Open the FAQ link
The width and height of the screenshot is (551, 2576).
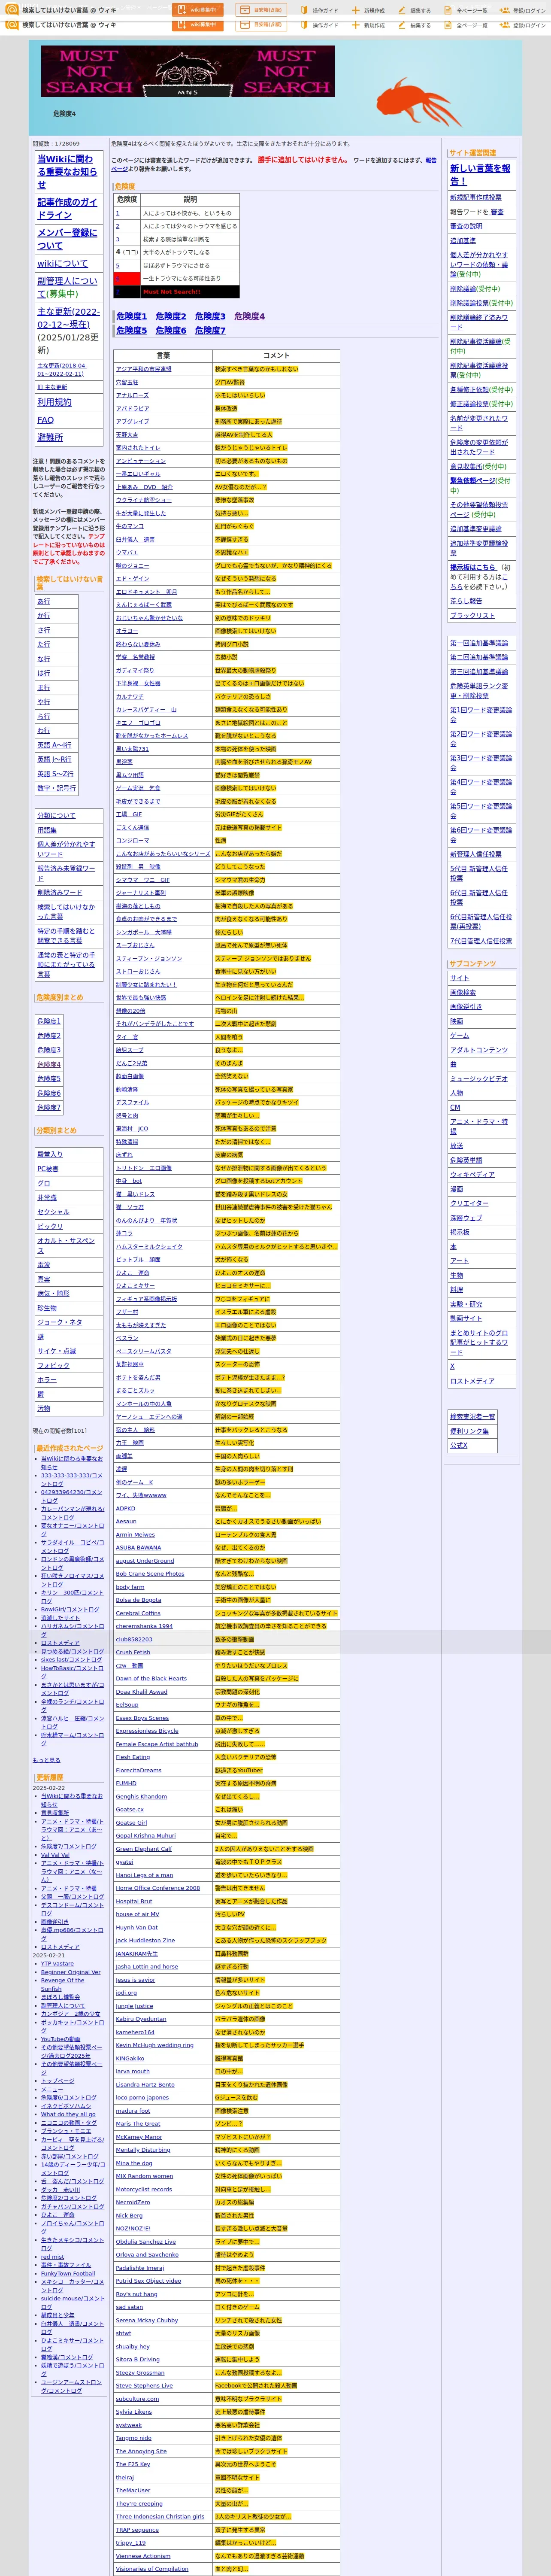pyautogui.click(x=45, y=420)
